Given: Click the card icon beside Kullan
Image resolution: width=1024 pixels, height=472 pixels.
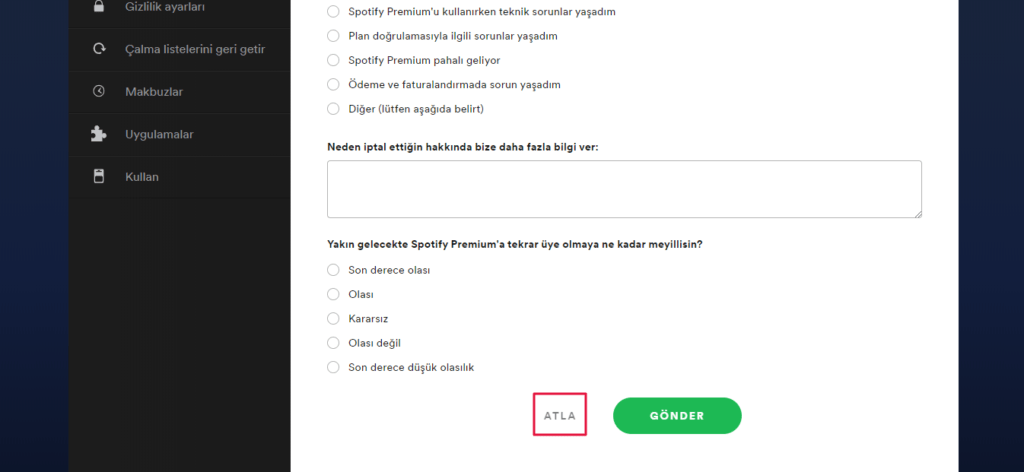Looking at the screenshot, I should [98, 177].
